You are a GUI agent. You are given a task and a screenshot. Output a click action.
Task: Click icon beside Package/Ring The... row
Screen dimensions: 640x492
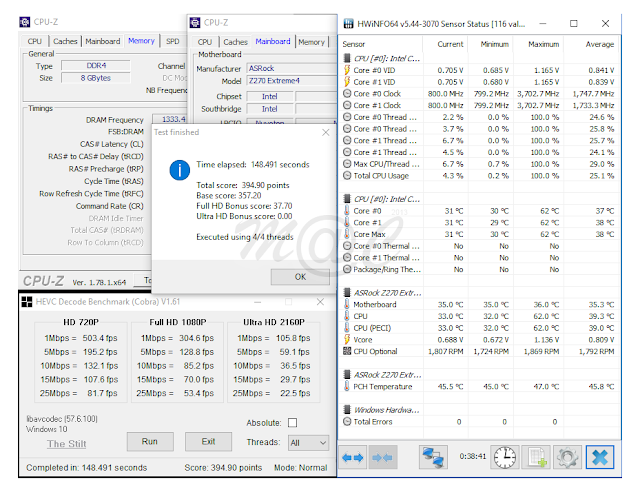pos(347,269)
